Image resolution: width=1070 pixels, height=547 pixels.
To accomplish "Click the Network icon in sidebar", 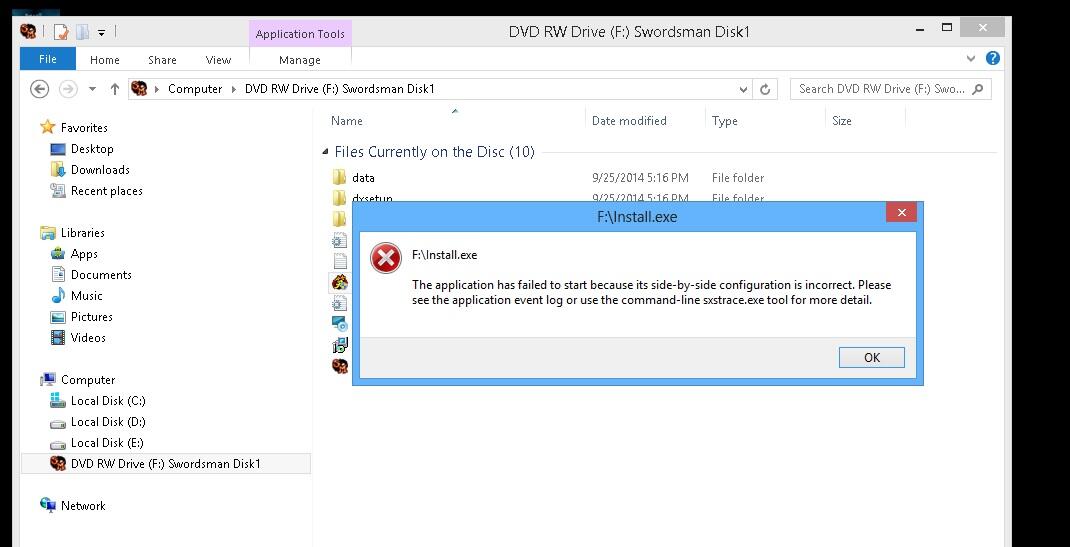I will 48,505.
